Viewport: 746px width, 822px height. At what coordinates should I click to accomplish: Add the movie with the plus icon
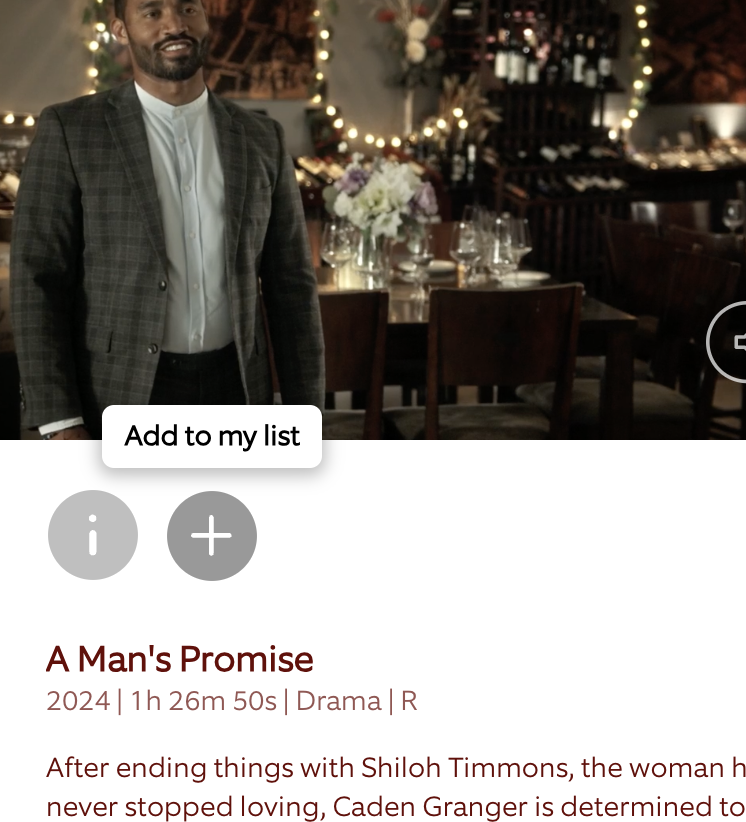click(x=212, y=535)
